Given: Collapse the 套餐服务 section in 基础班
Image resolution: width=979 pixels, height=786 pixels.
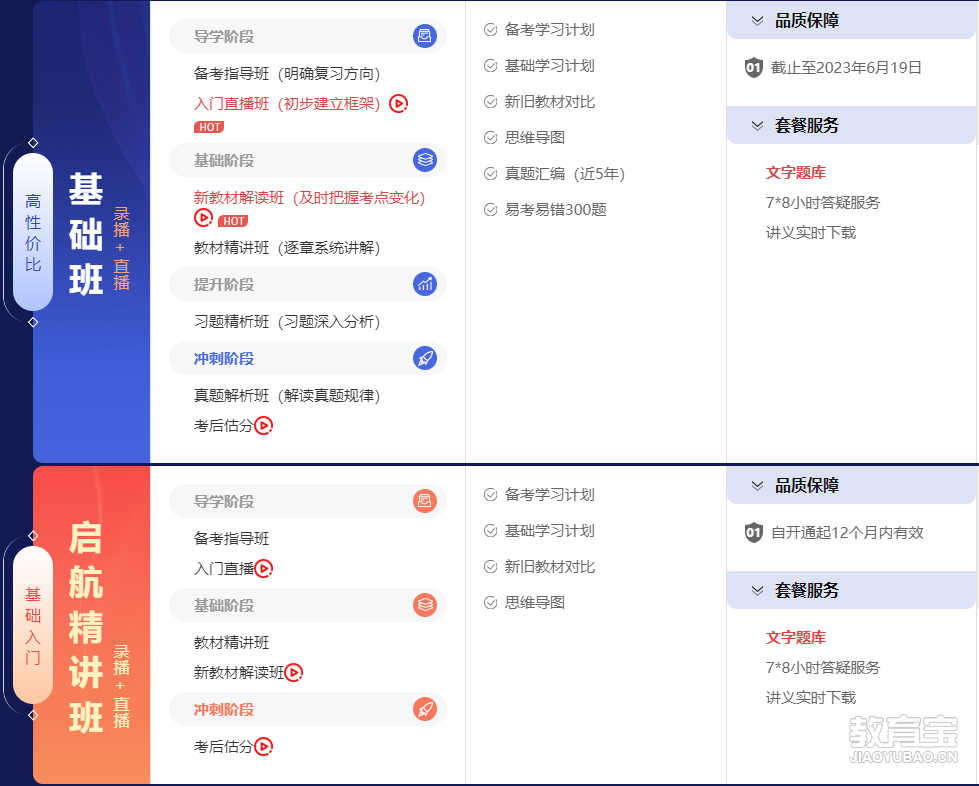Looking at the screenshot, I should point(757,126).
